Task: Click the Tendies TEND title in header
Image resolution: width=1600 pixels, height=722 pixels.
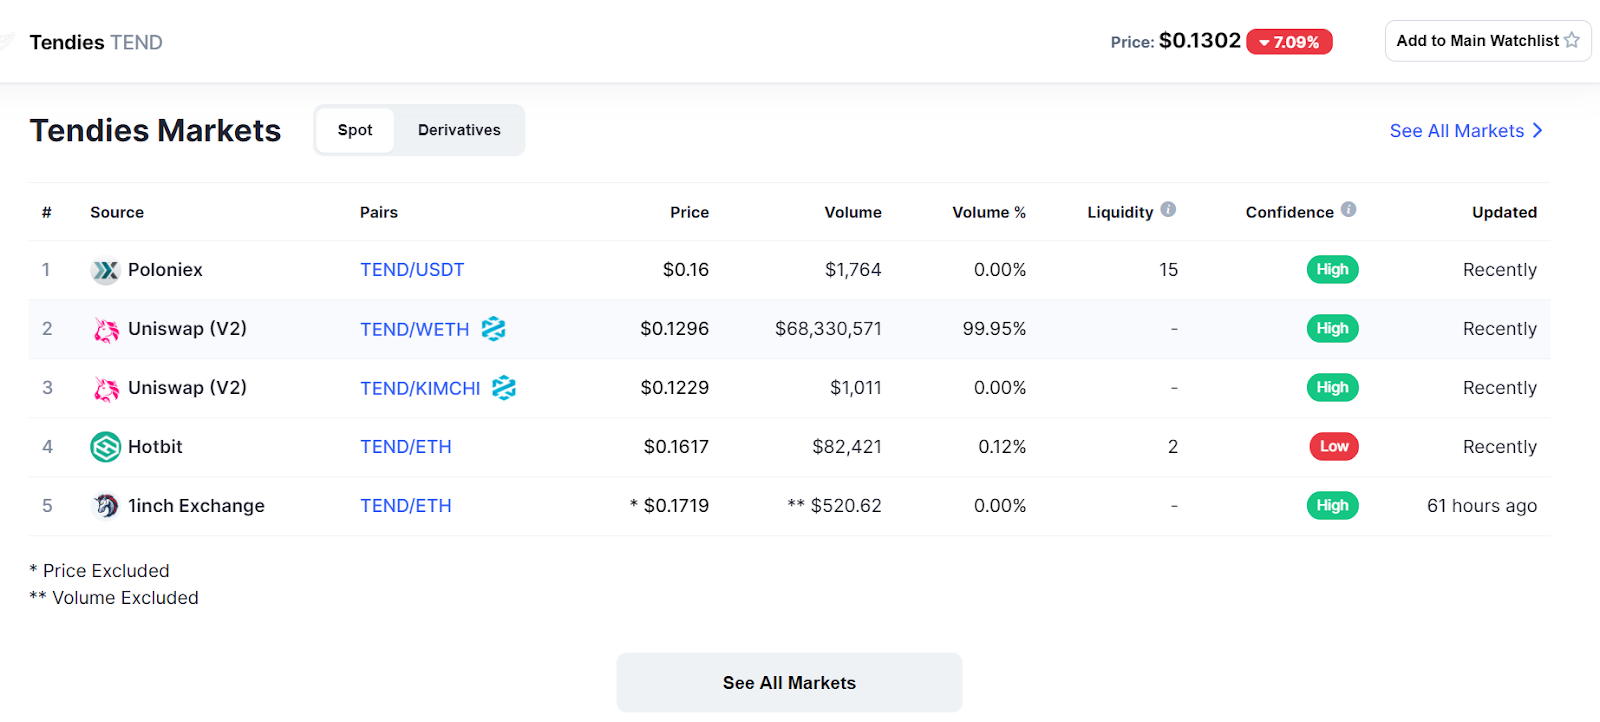Action: click(96, 42)
